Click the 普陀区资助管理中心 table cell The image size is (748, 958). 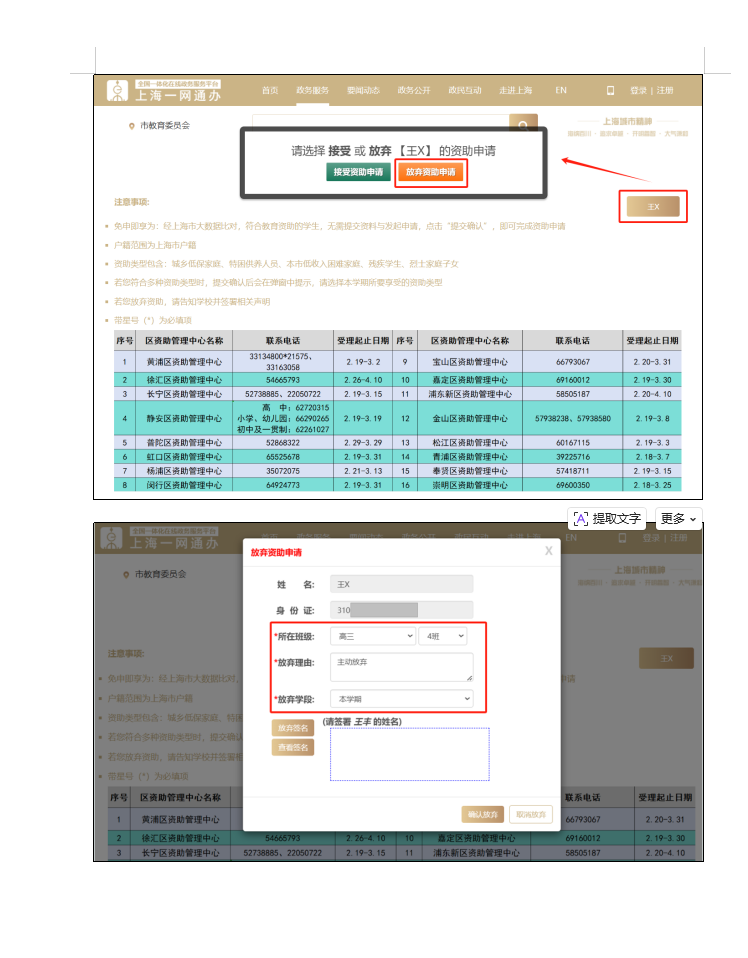(184, 442)
